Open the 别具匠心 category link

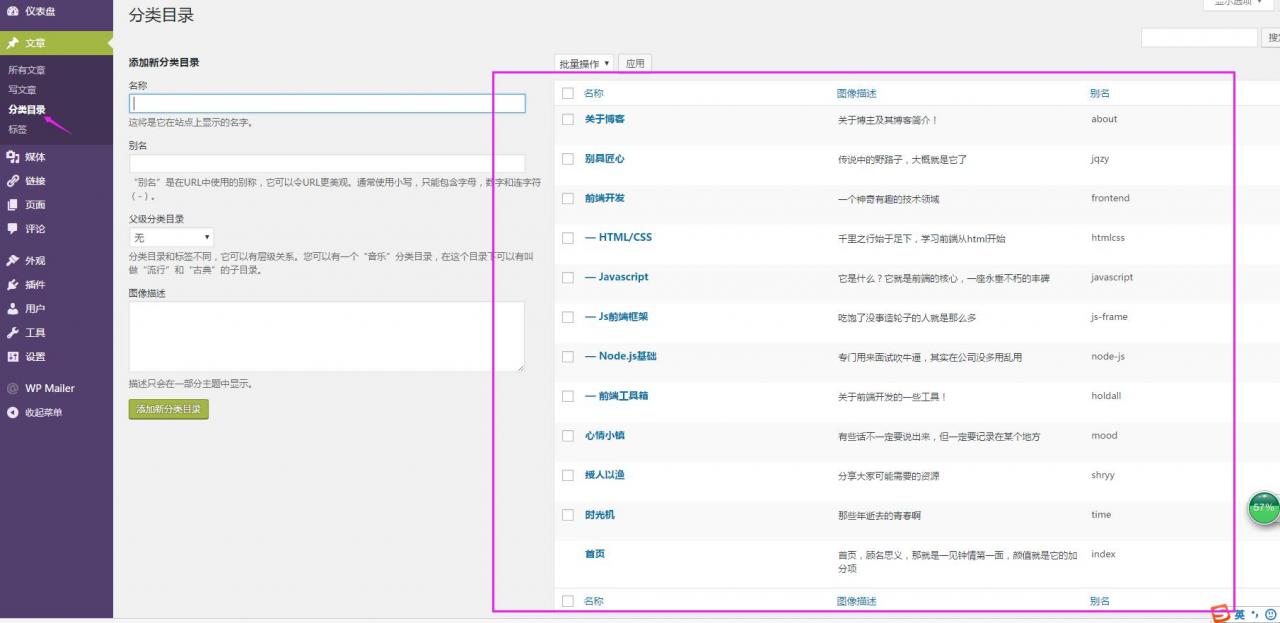tap(602, 158)
